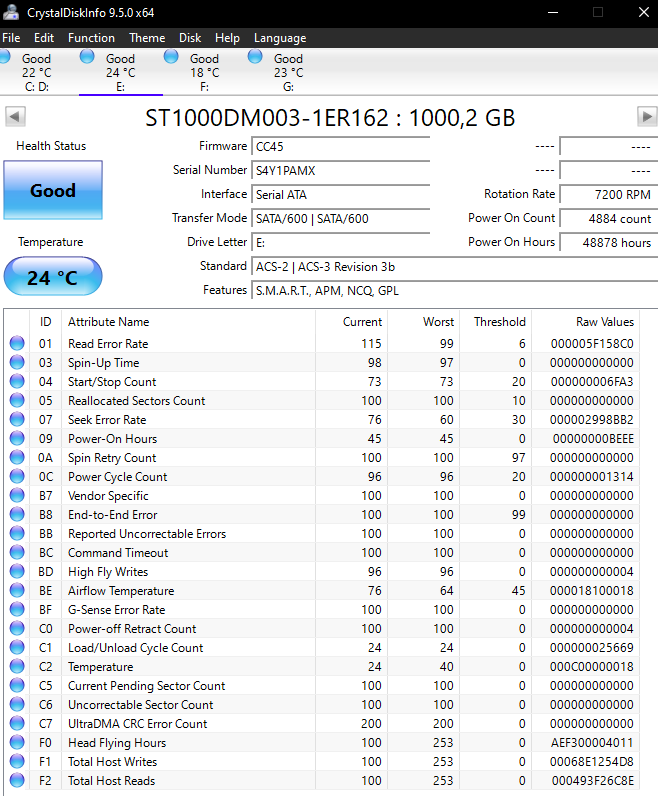658x796 pixels.
Task: Click status orb for Total Host Reads
Action: 17,780
